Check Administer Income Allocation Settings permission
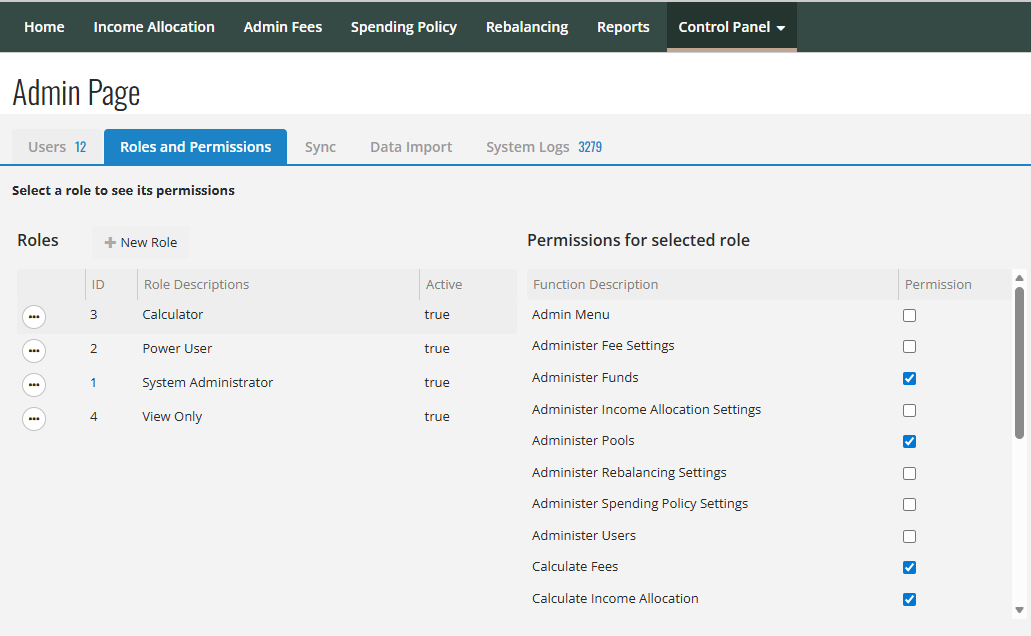The image size is (1031, 636). click(x=909, y=410)
